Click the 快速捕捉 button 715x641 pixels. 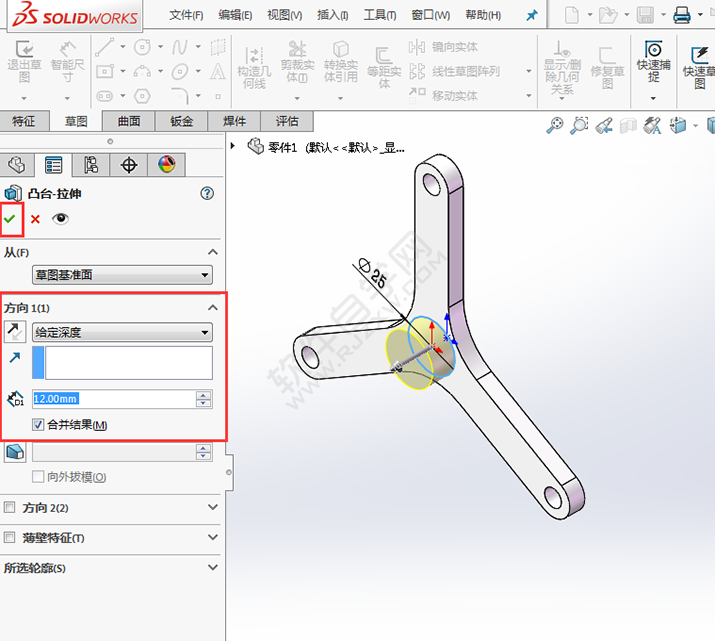[653, 62]
